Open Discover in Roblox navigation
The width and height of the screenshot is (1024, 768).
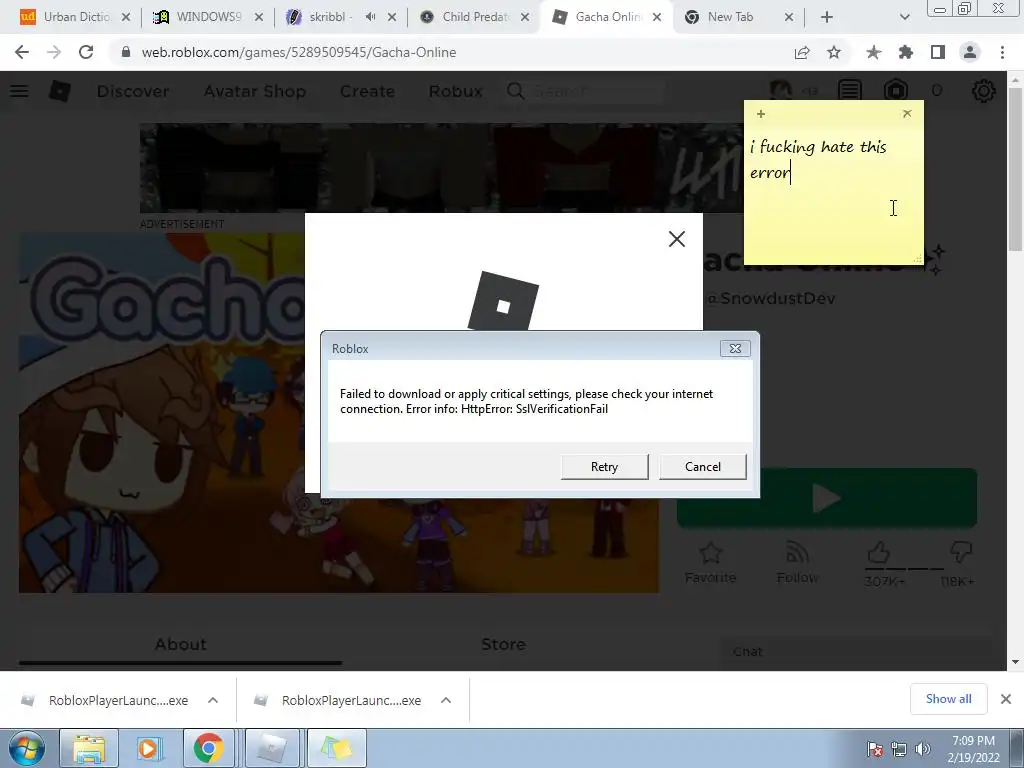click(133, 91)
